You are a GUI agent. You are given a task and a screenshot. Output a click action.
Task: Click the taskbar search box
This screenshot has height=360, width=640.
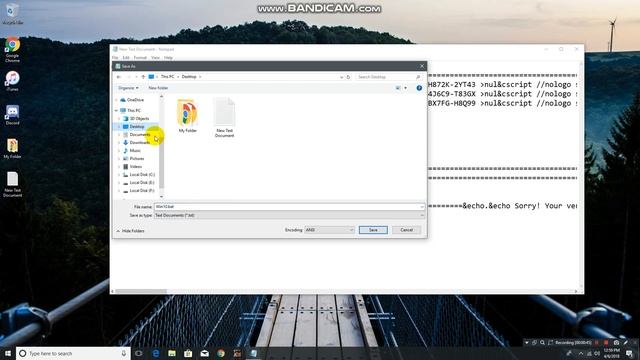73,353
